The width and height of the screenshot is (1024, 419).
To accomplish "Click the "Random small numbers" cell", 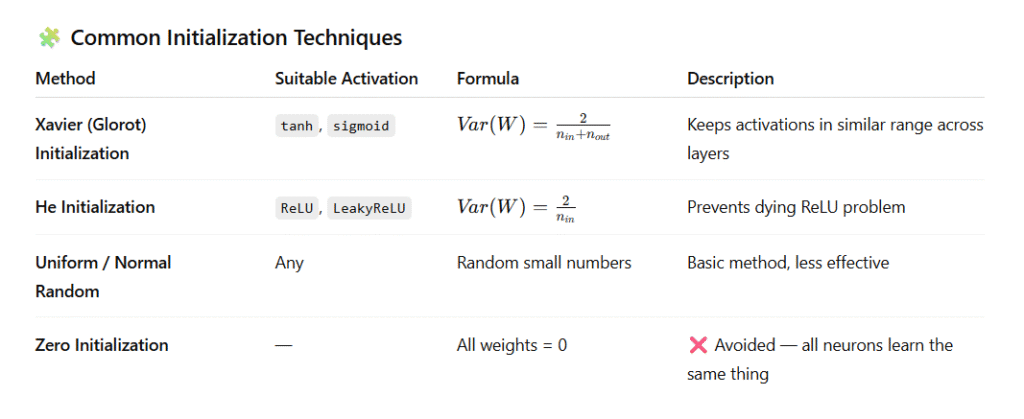I will pos(544,262).
